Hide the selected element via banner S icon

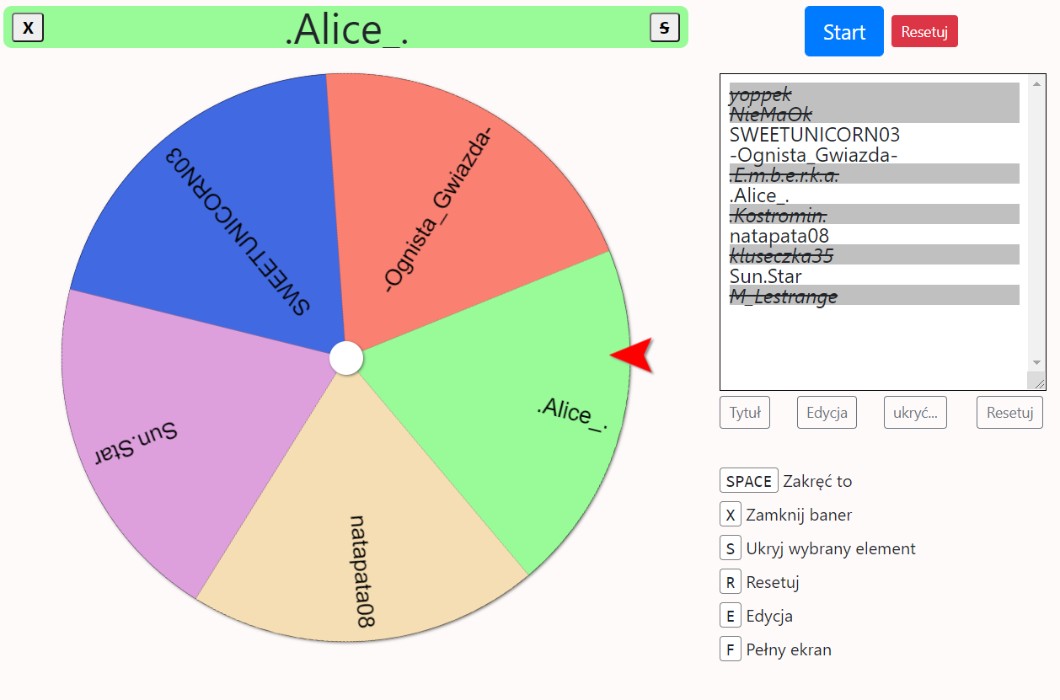coord(665,28)
